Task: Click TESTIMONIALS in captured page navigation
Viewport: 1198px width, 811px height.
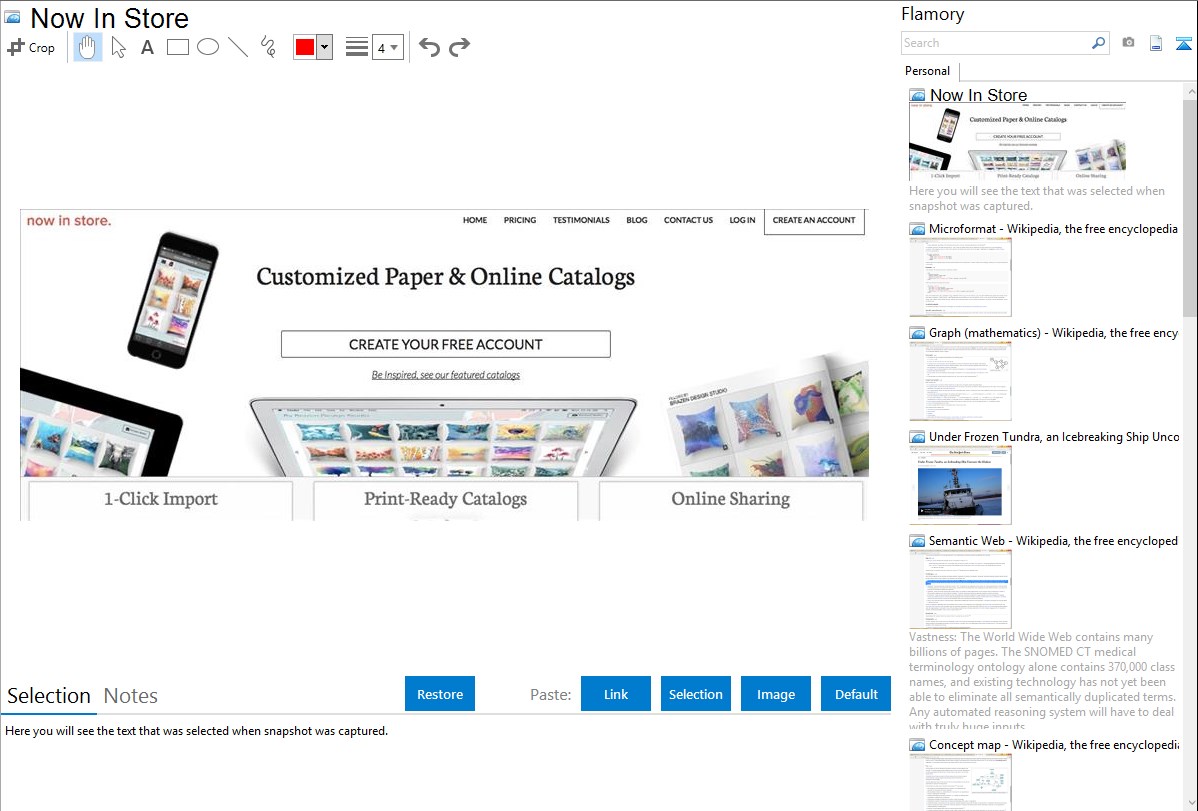Action: [x=581, y=220]
